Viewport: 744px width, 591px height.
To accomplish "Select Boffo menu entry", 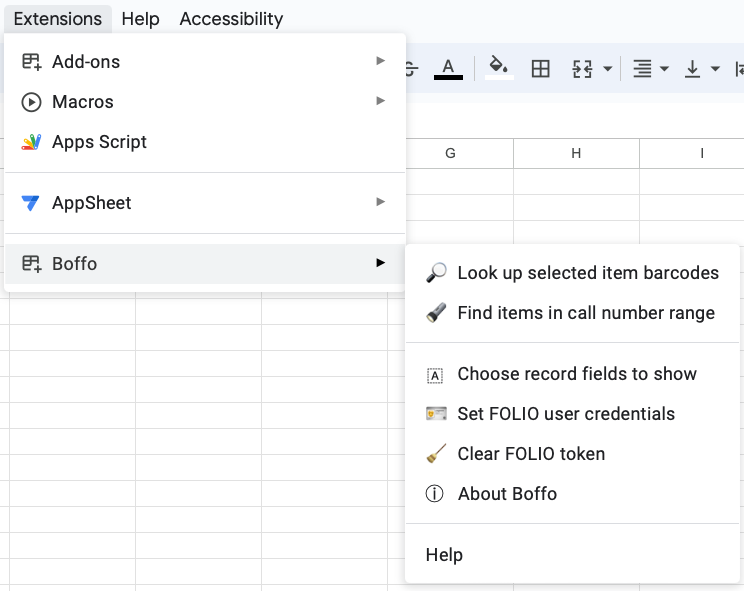I will (205, 263).
